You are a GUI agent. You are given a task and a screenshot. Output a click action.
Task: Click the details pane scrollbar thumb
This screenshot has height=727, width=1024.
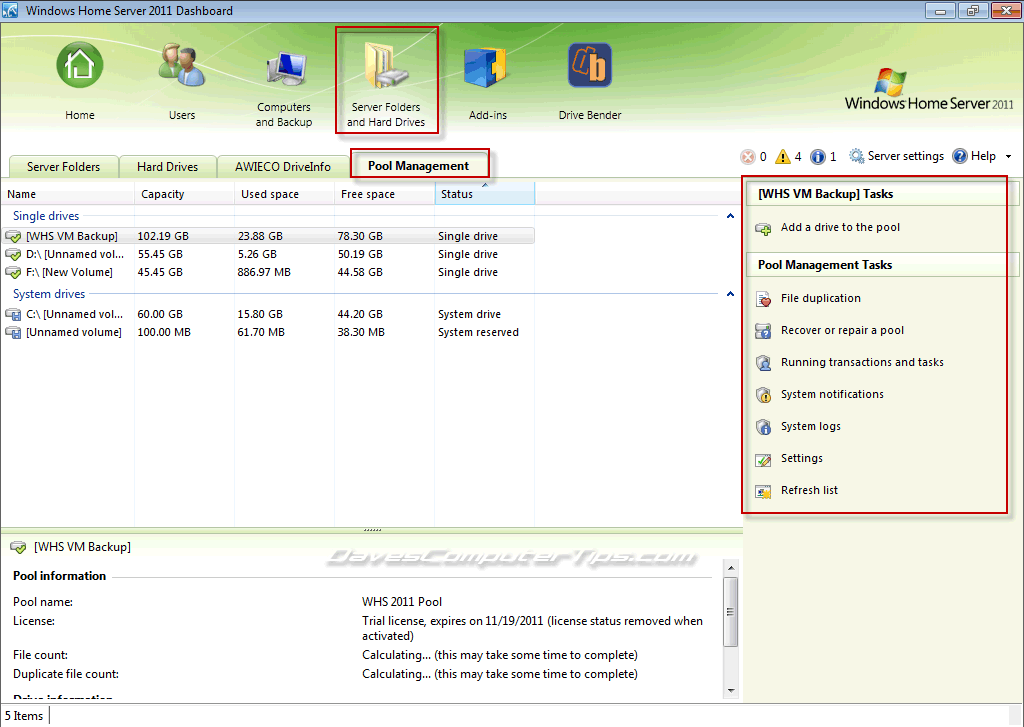click(731, 612)
